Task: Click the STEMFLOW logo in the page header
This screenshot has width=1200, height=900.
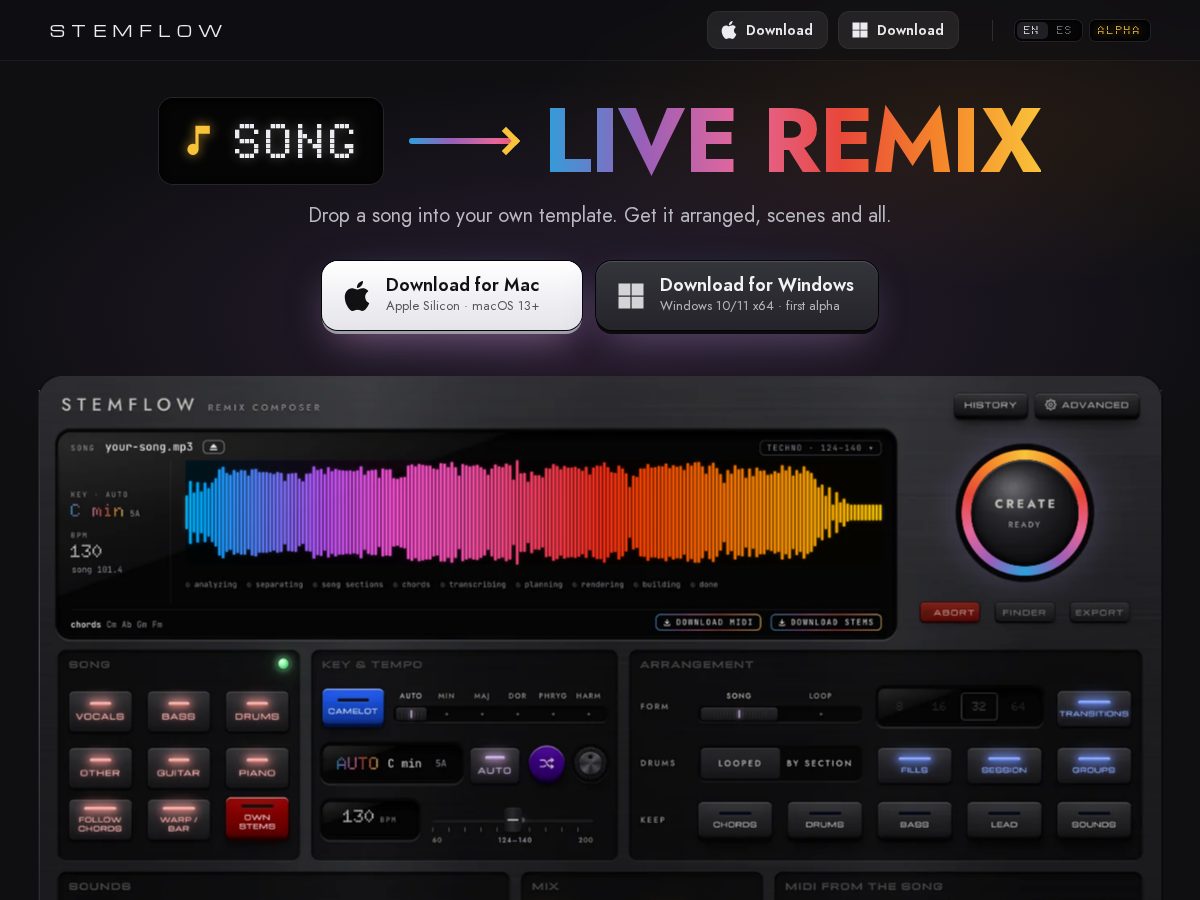Action: pyautogui.click(x=136, y=31)
